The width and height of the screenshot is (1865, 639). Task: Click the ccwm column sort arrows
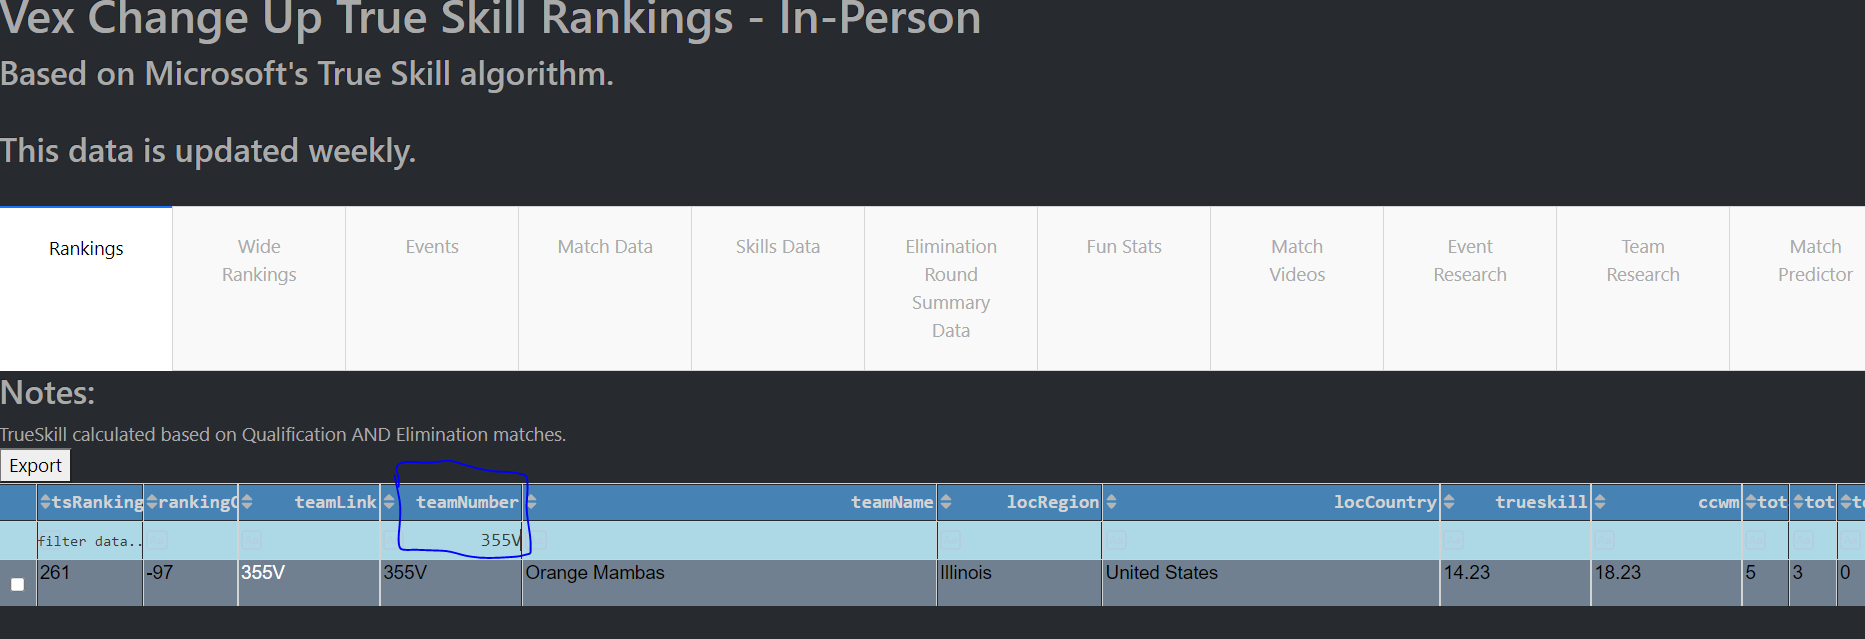(x=1600, y=502)
